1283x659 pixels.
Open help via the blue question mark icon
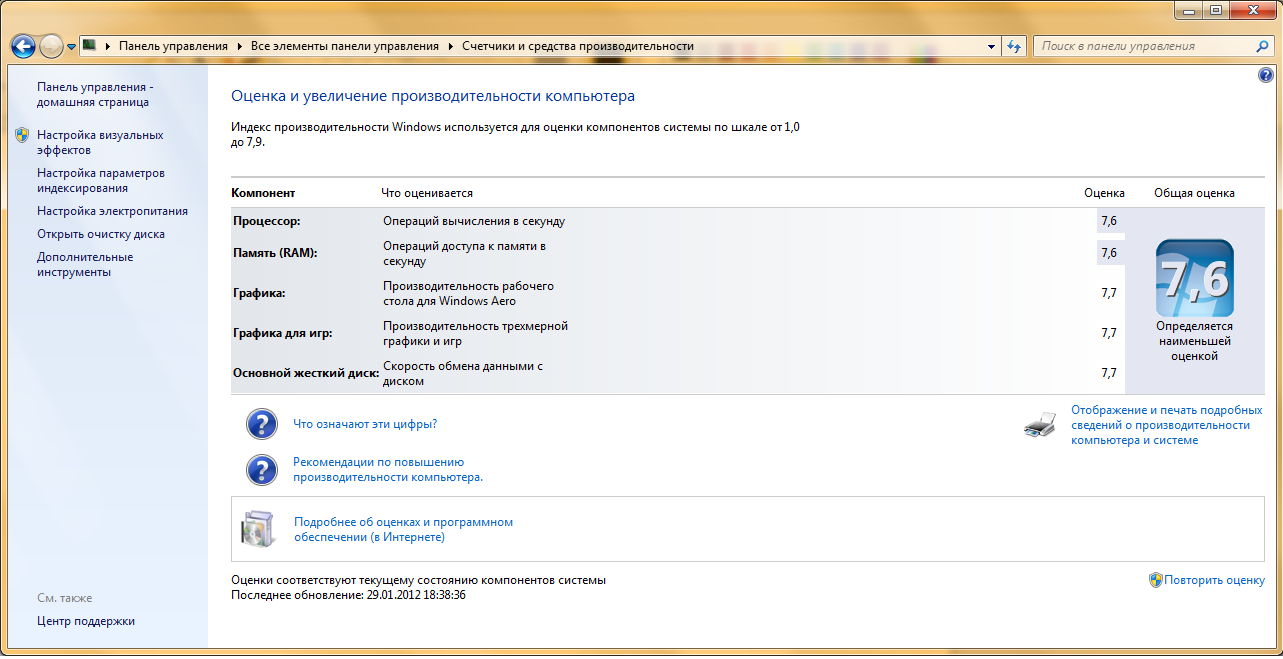coord(1266,75)
